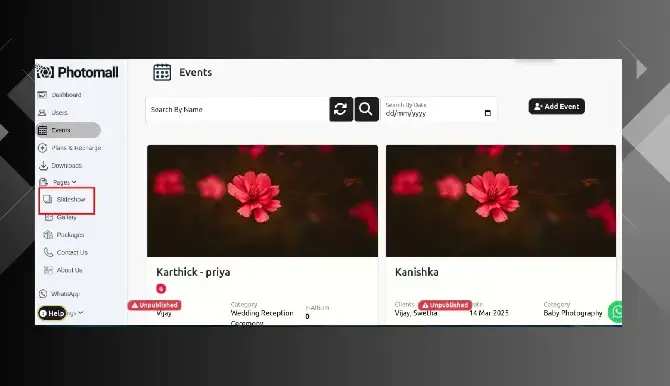Screen dimensions: 670x386
Task: Click the WhatsApp sidebar icon
Action: tap(43, 294)
